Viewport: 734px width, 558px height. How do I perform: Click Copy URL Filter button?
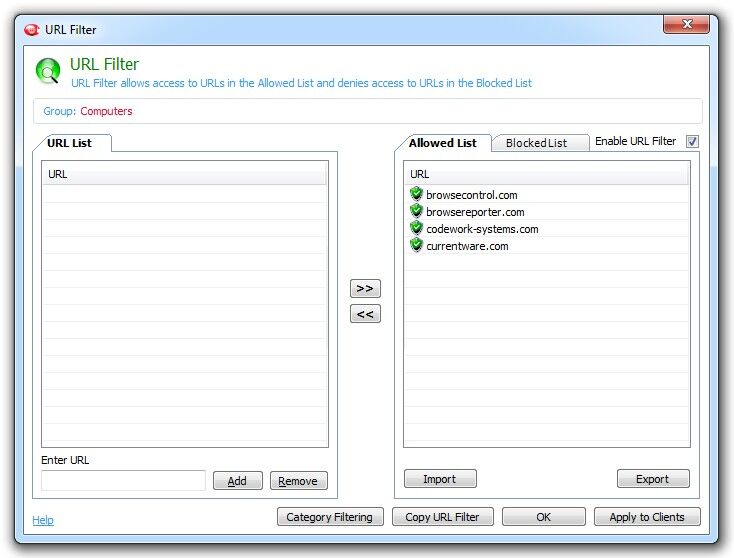click(442, 517)
